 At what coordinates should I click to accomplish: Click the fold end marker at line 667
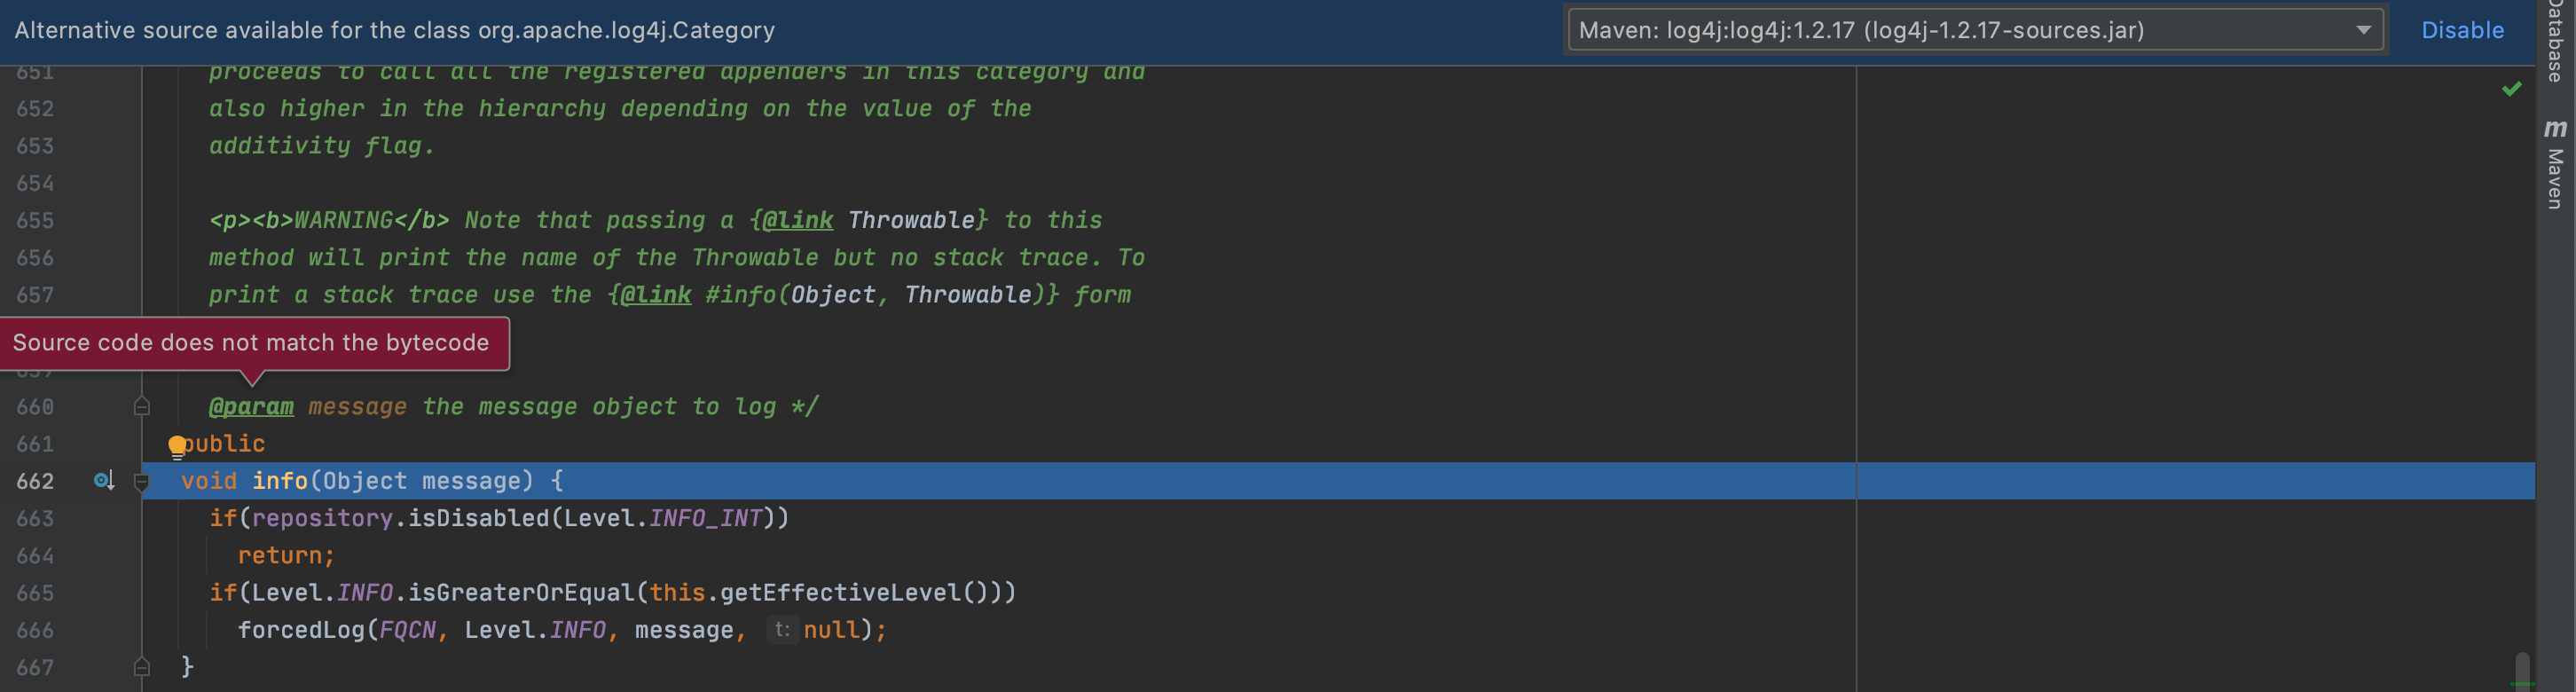click(142, 666)
